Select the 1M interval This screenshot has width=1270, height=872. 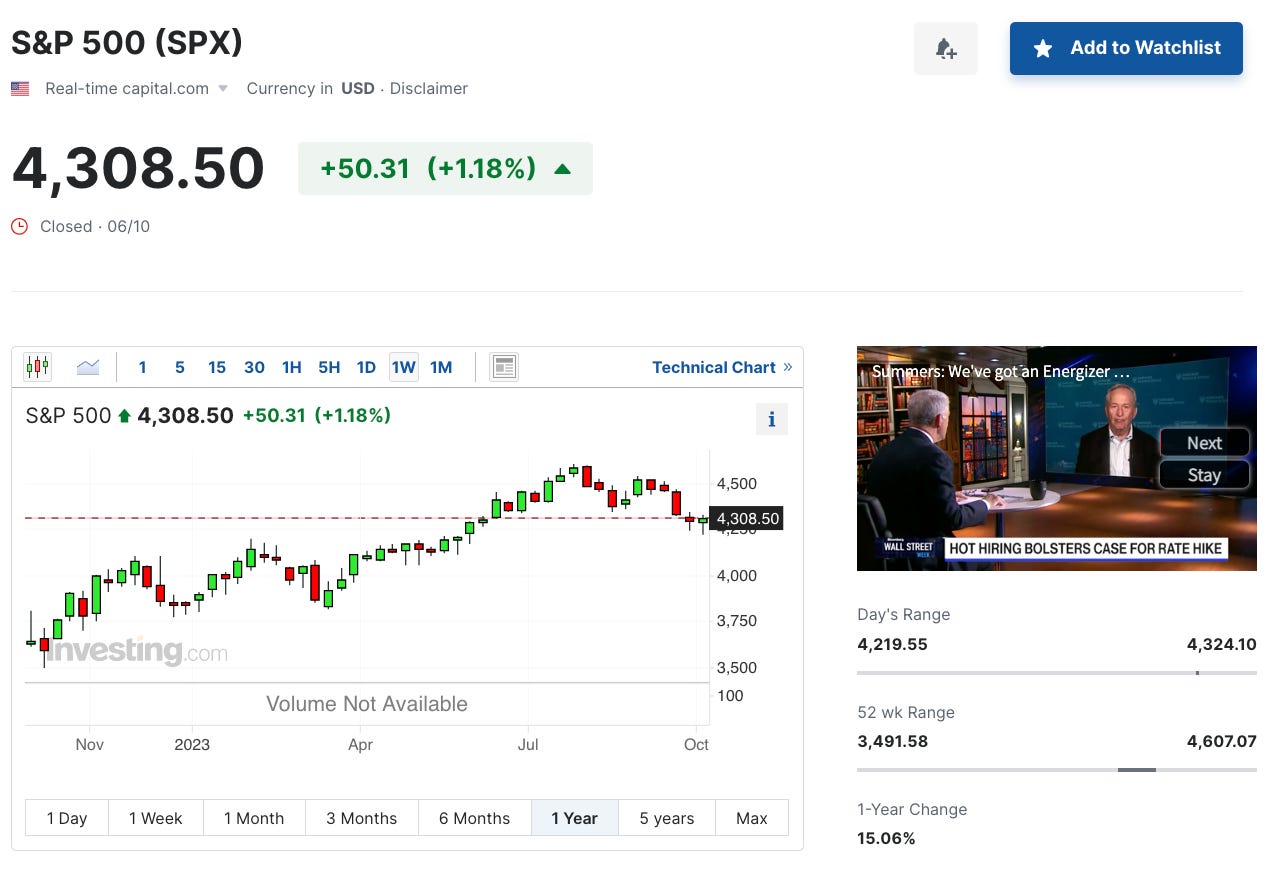(441, 367)
